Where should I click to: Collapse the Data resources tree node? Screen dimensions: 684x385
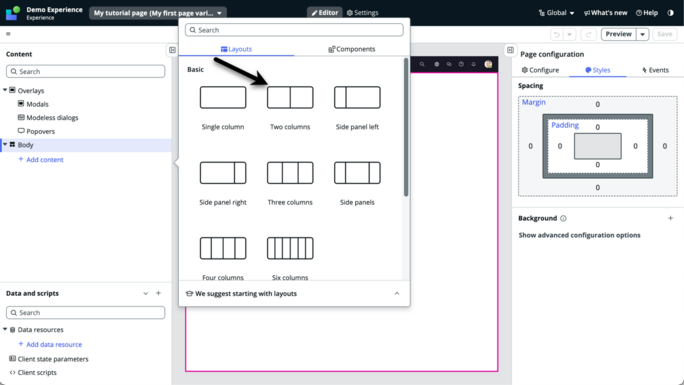[x=5, y=329]
